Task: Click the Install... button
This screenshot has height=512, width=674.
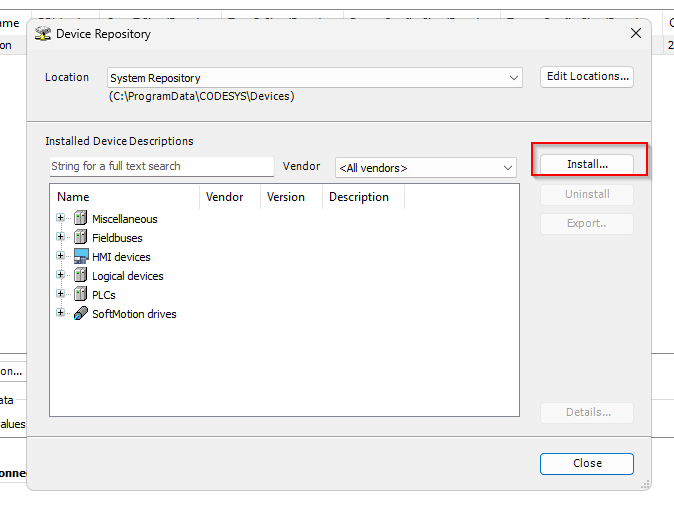Action: [x=587, y=163]
